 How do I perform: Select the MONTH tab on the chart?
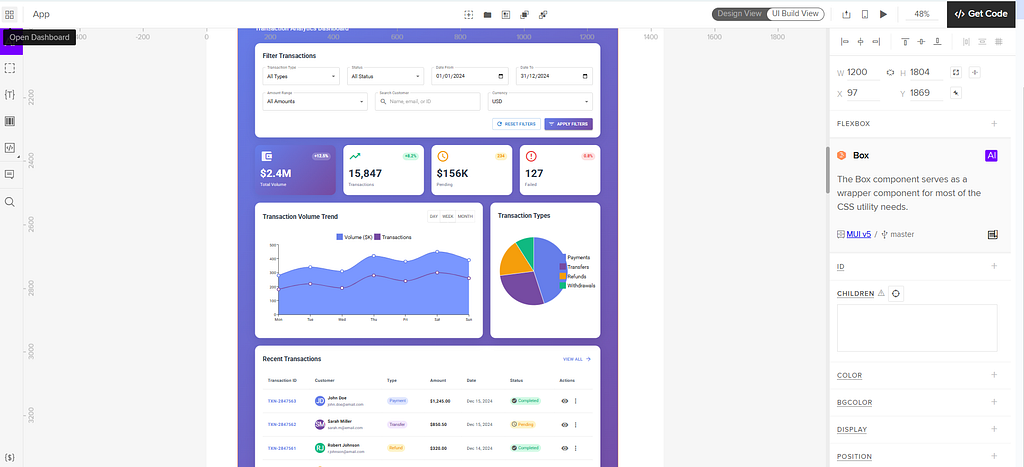[x=465, y=217]
